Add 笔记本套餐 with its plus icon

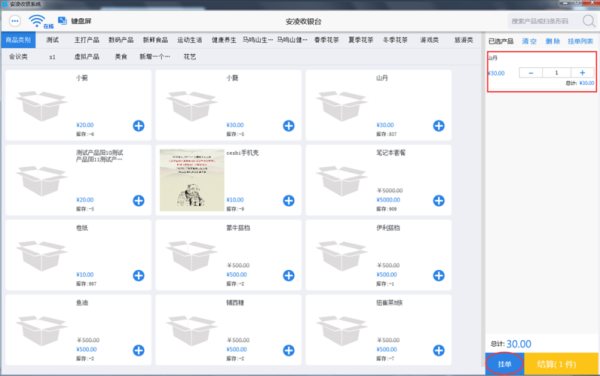coord(439,201)
